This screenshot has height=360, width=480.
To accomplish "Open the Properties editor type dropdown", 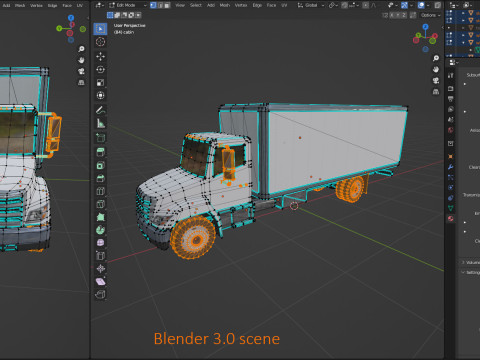I will 454,62.
